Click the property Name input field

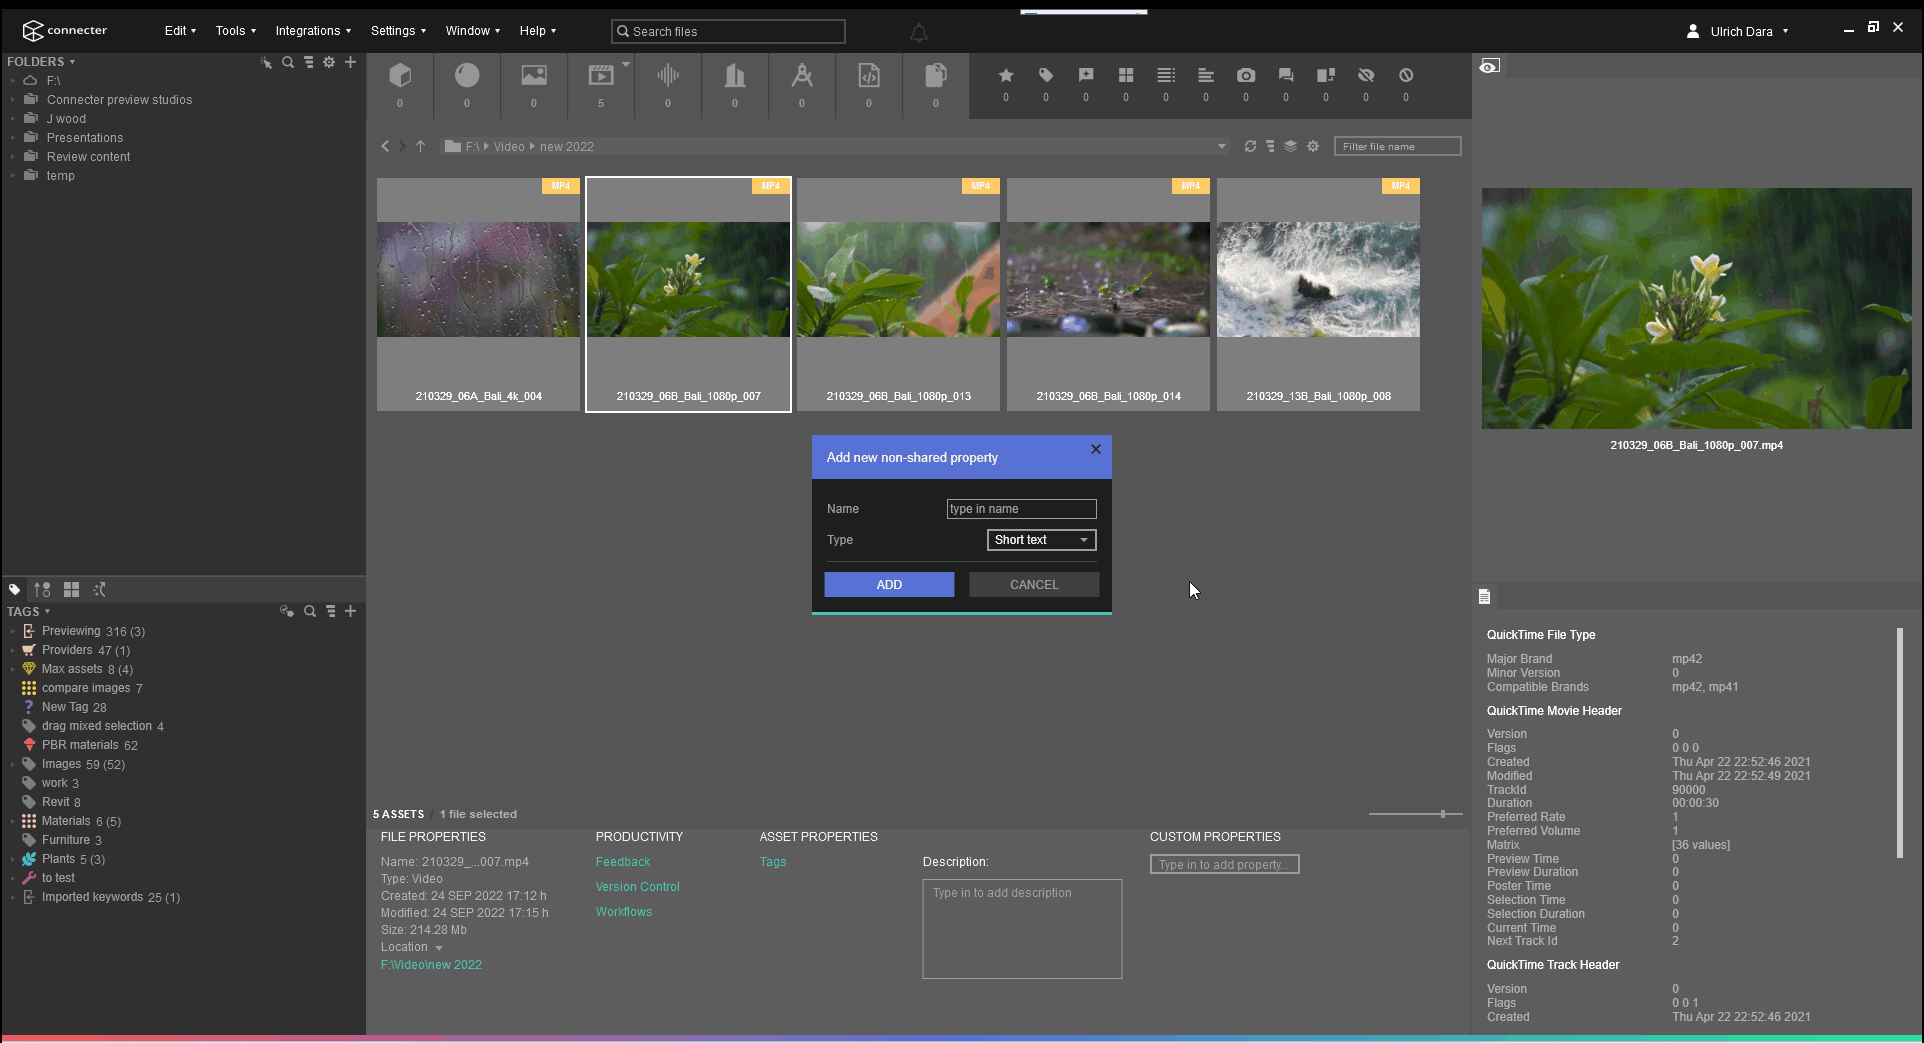[x=1021, y=509]
